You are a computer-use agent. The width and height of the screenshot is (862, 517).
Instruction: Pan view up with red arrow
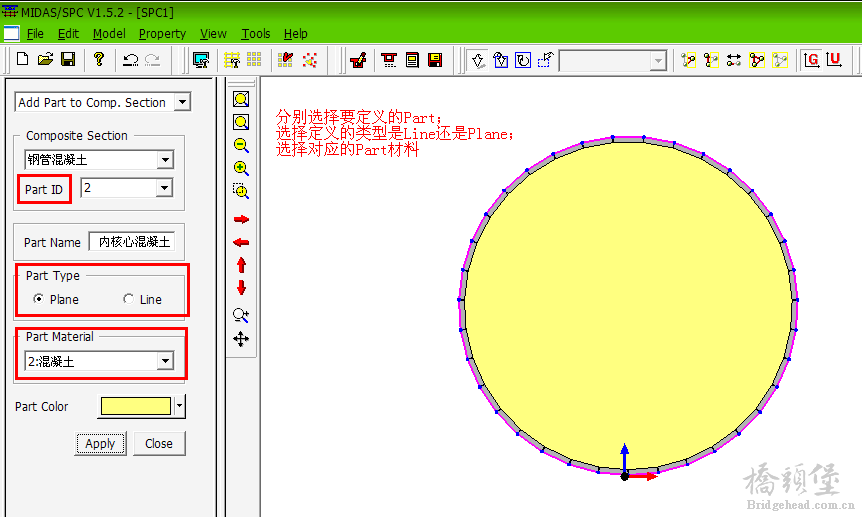click(241, 265)
